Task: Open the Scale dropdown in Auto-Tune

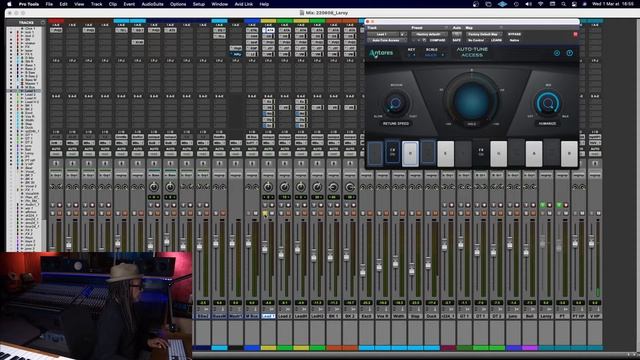Action: [x=434, y=55]
